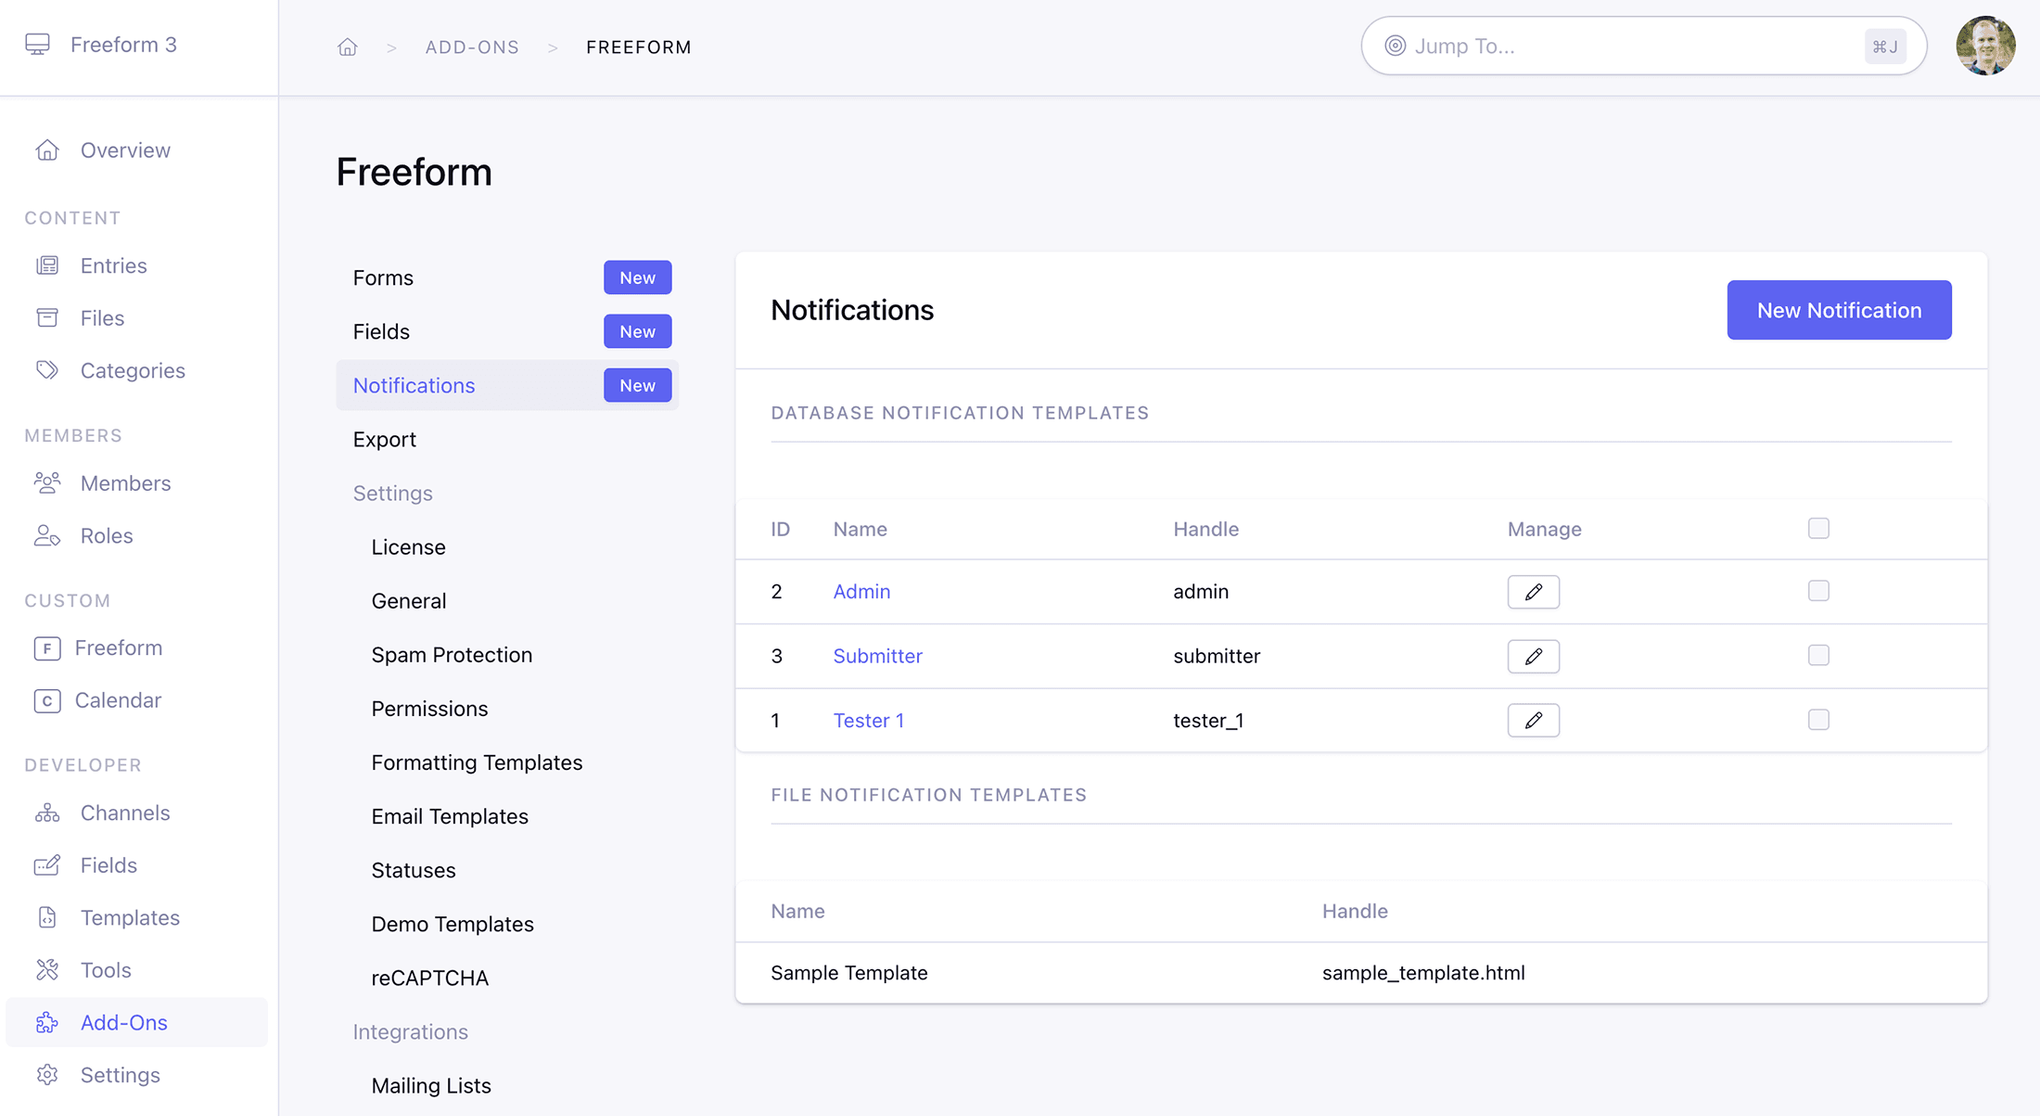Check the checkbox on the Submitter row
Screen dimensions: 2040x1116
(x=1818, y=655)
